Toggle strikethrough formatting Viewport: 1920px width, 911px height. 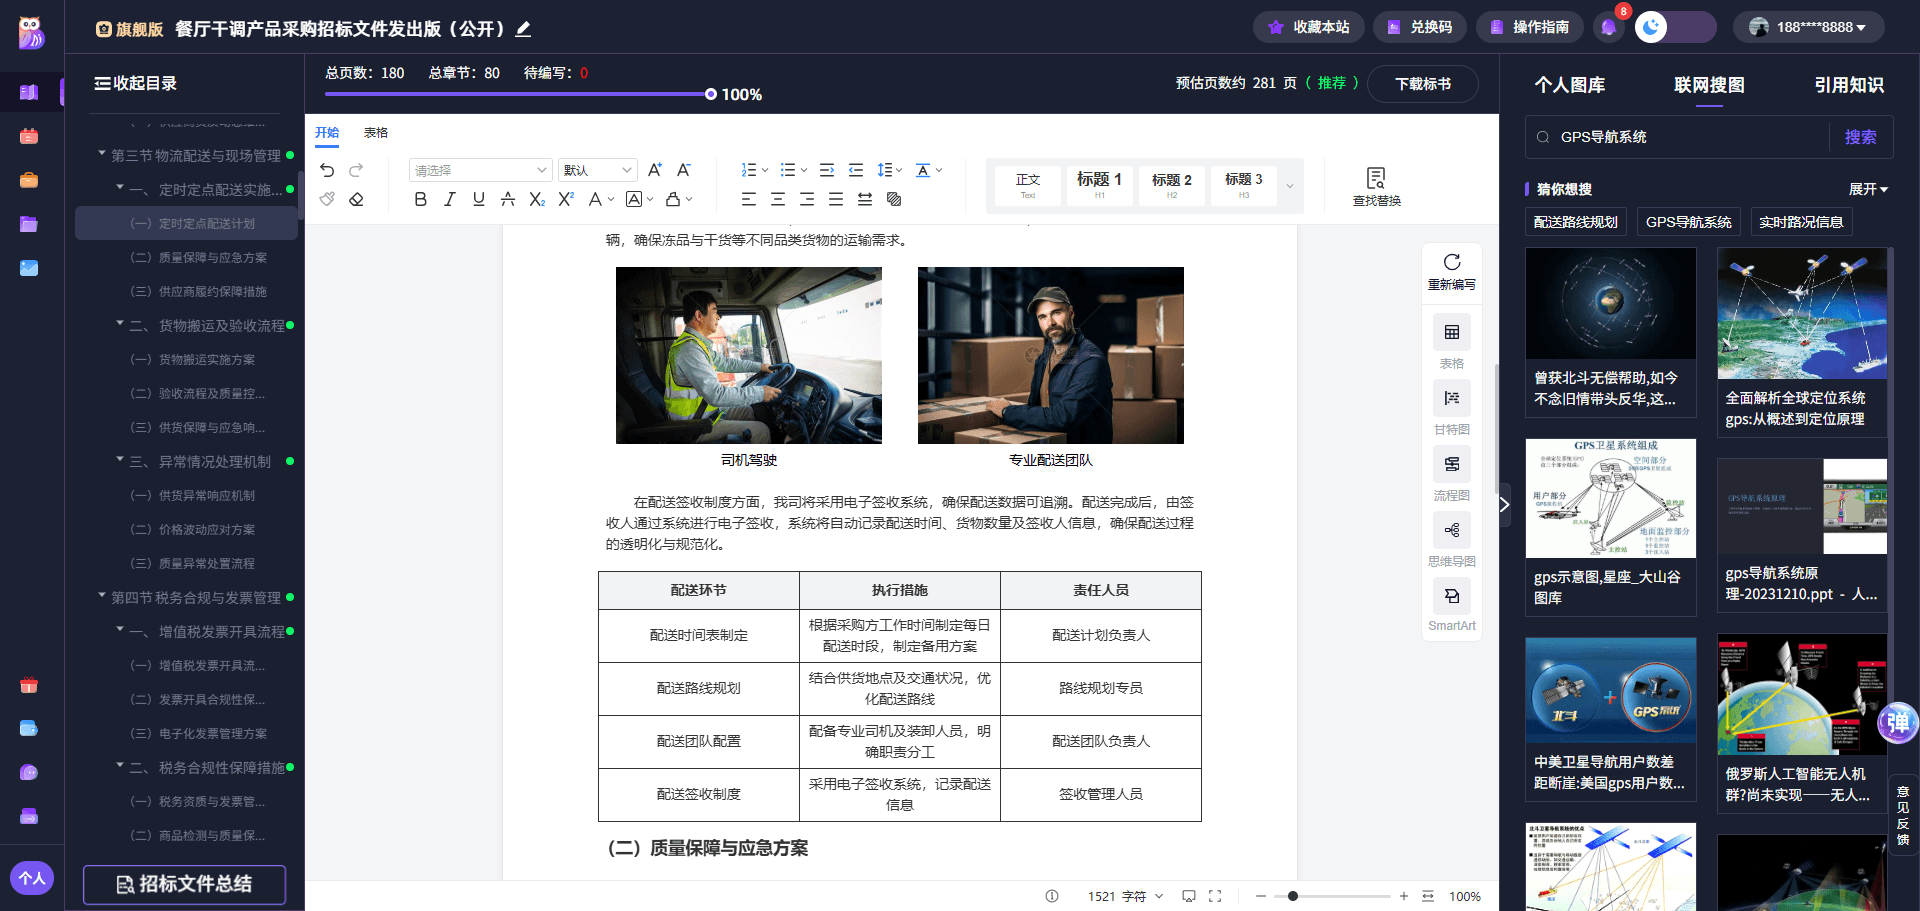tap(509, 199)
